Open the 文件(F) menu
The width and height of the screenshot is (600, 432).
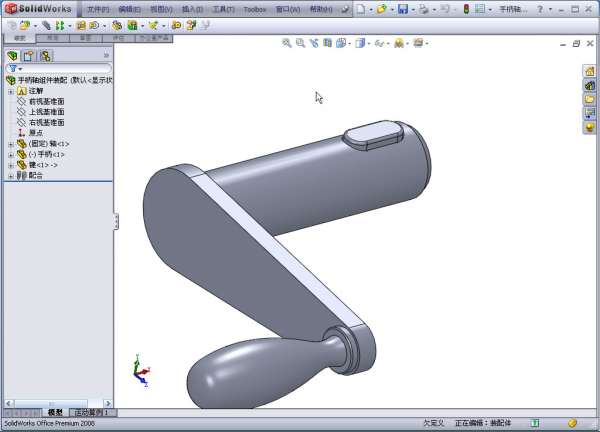97,8
